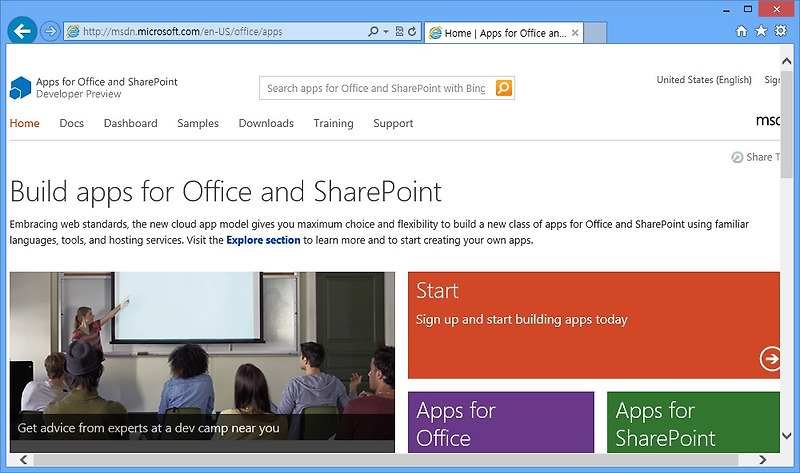
Task: Open the green Apps for SharePoint tile
Action: click(x=693, y=422)
